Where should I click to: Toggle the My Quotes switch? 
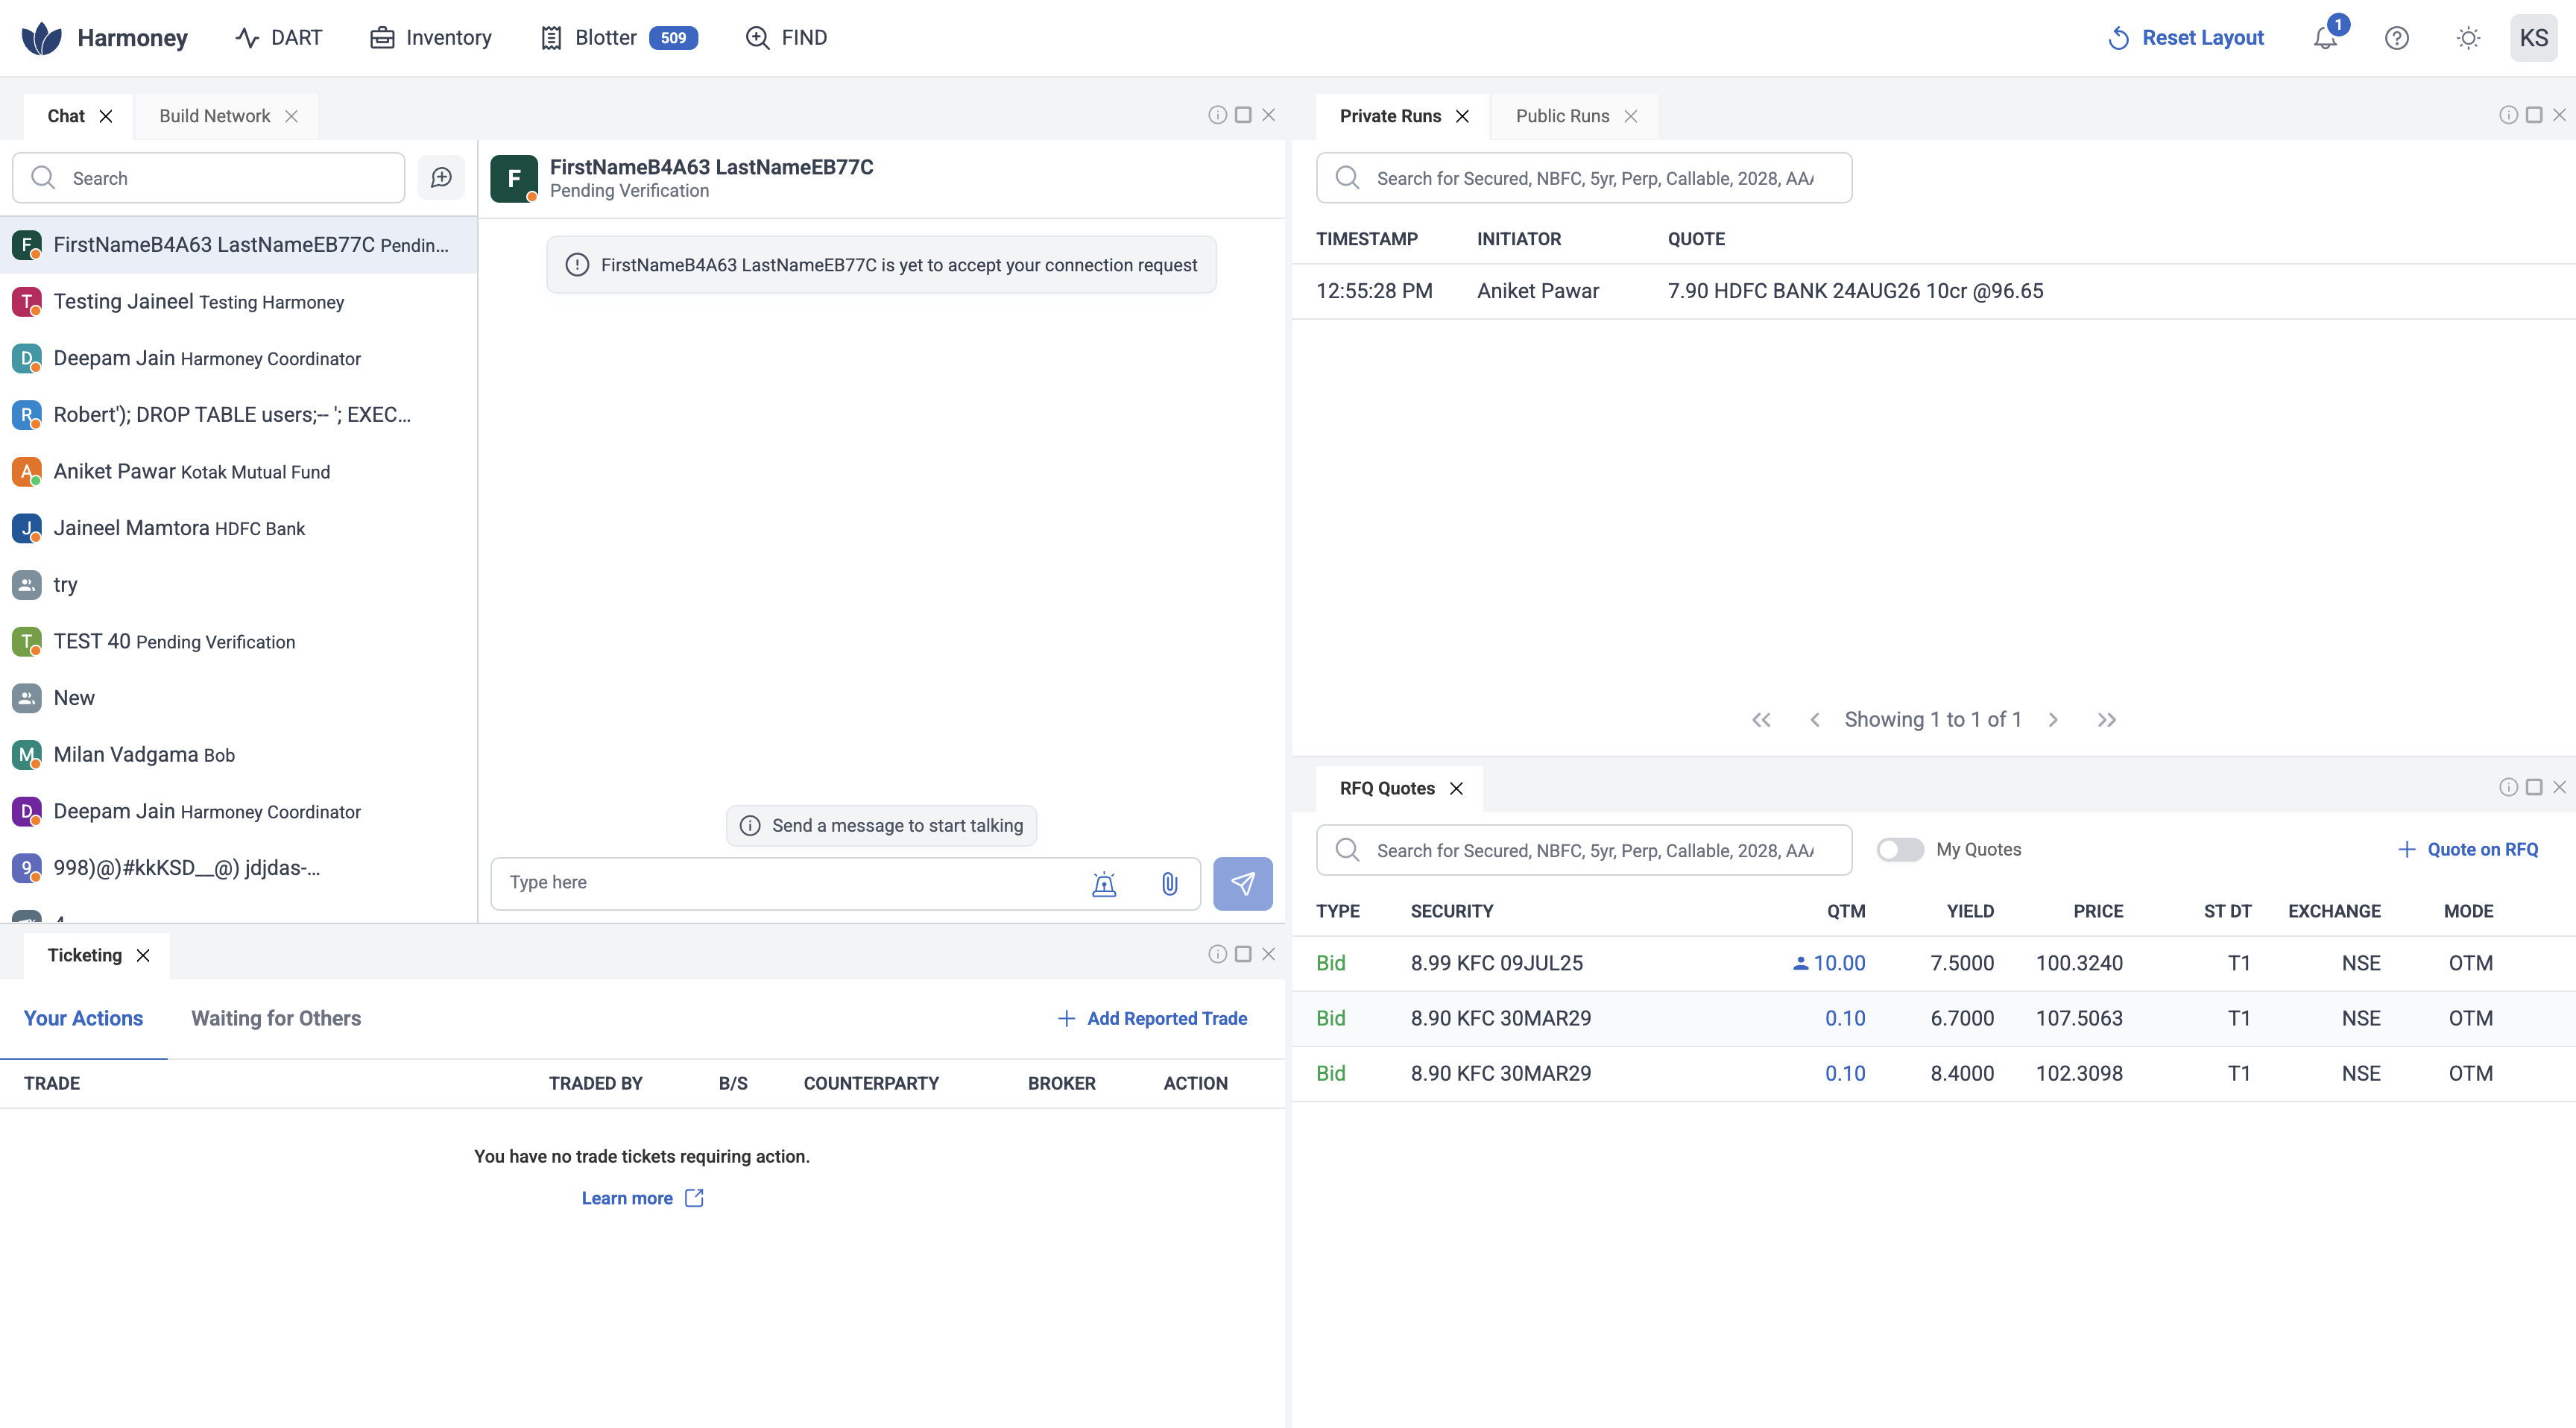pos(1899,849)
